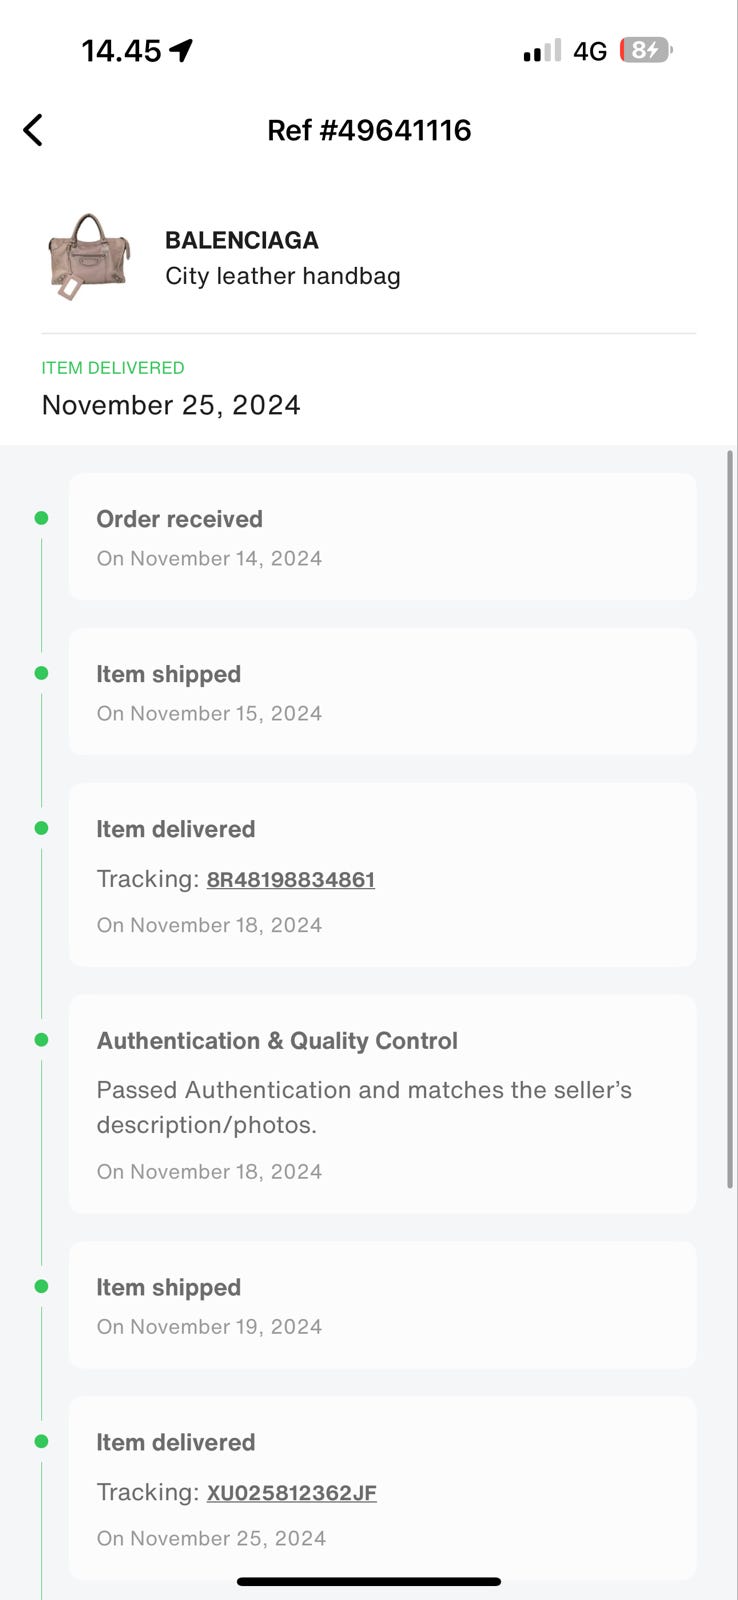Tap the back arrow icon

tap(33, 130)
